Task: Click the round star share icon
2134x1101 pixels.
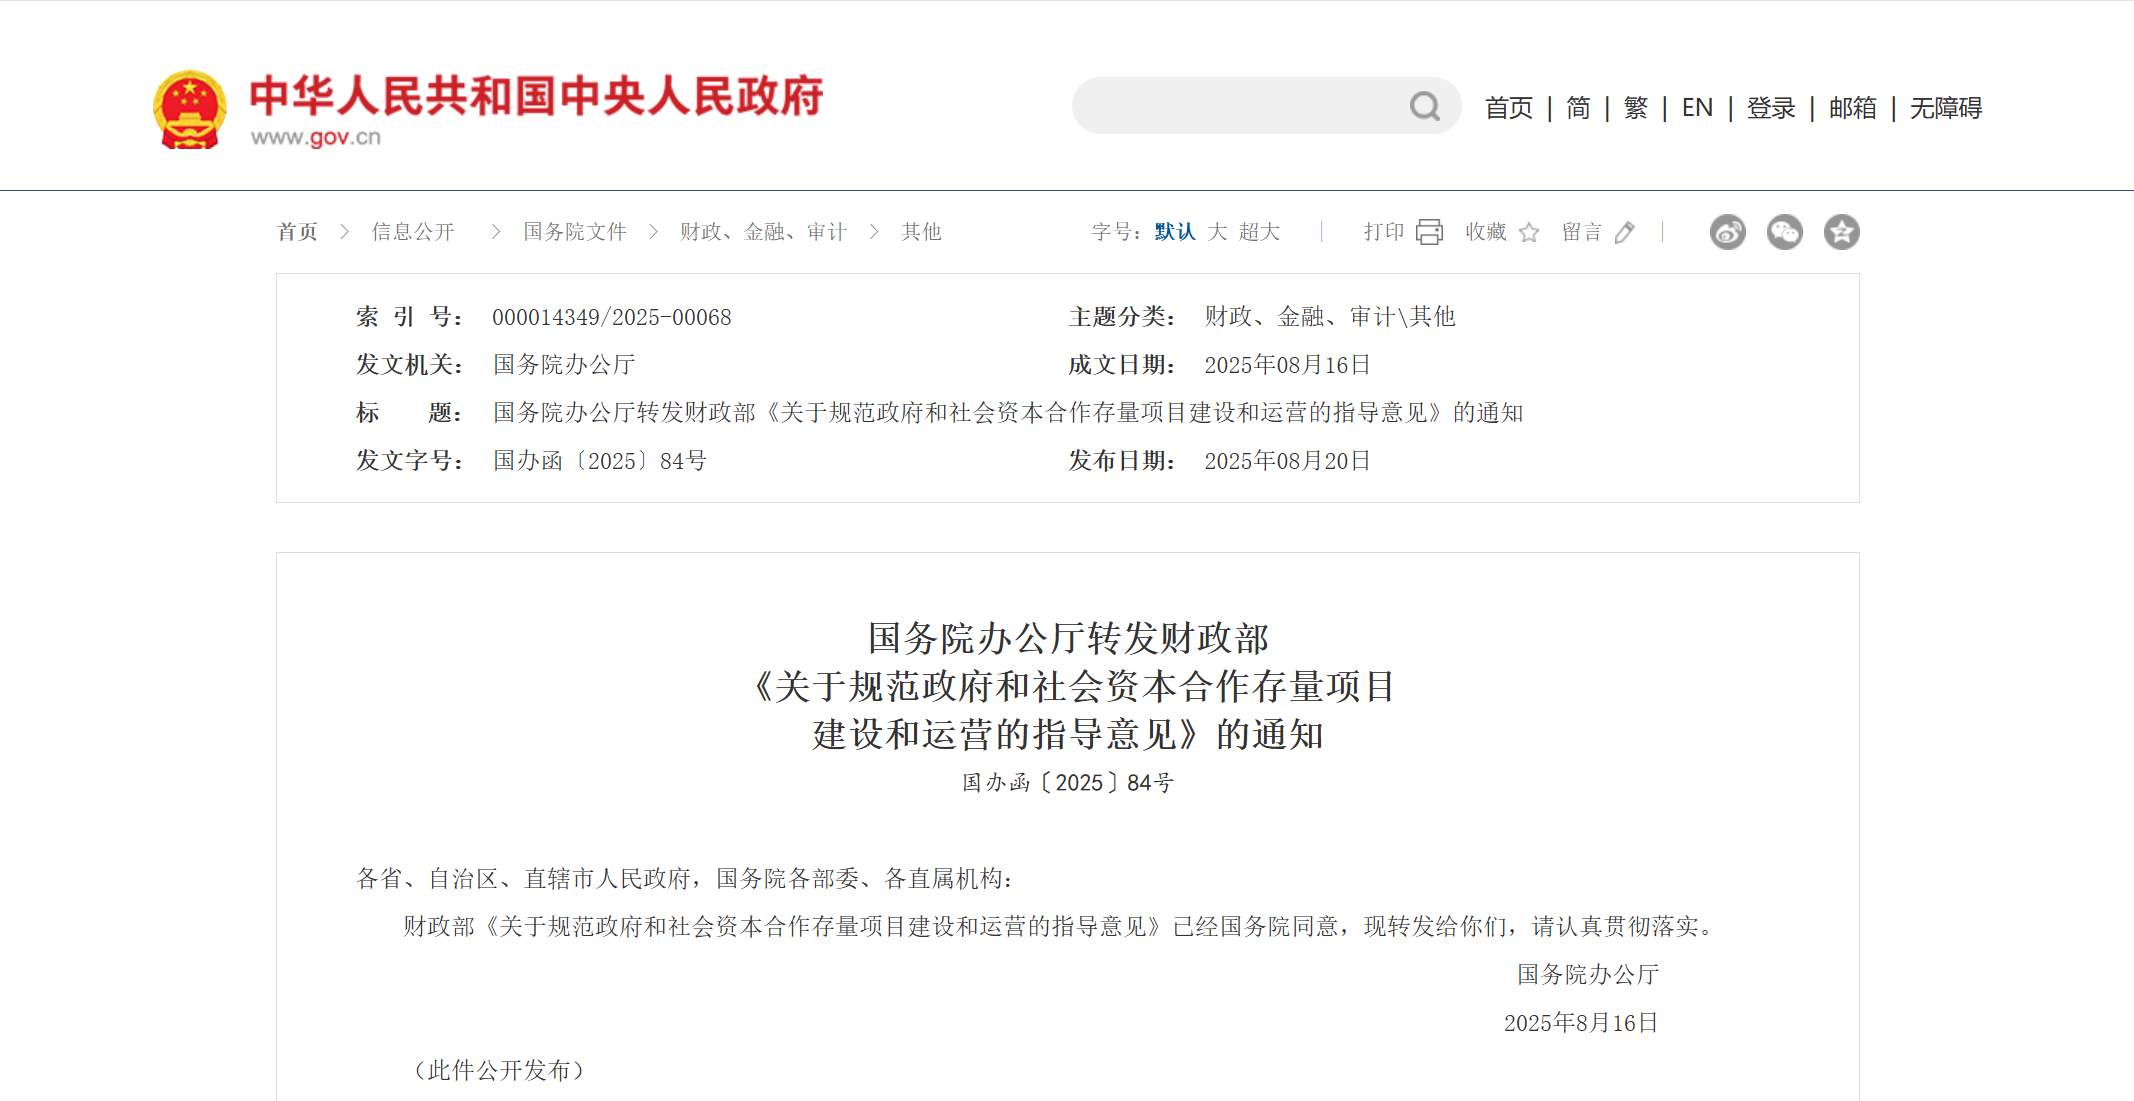Action: pyautogui.click(x=1841, y=232)
